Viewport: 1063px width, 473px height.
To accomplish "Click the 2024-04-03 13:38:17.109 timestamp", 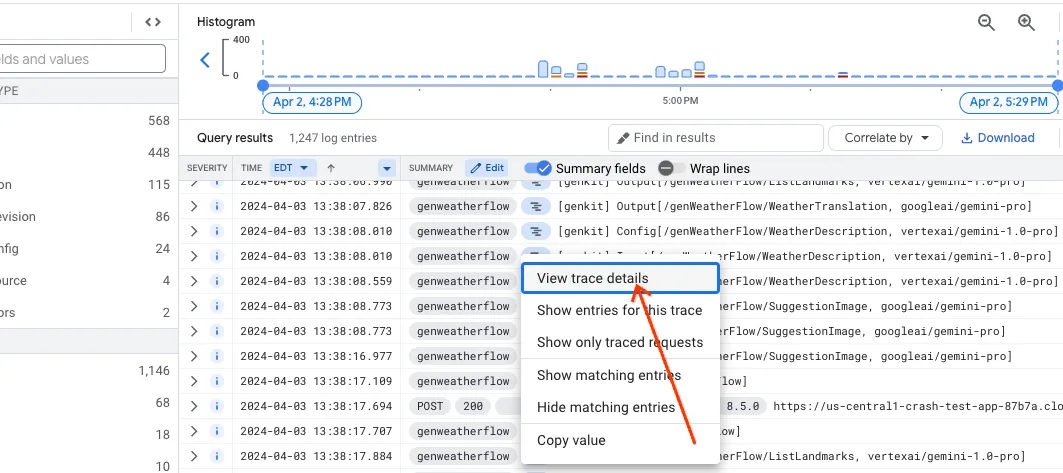I will (316, 382).
